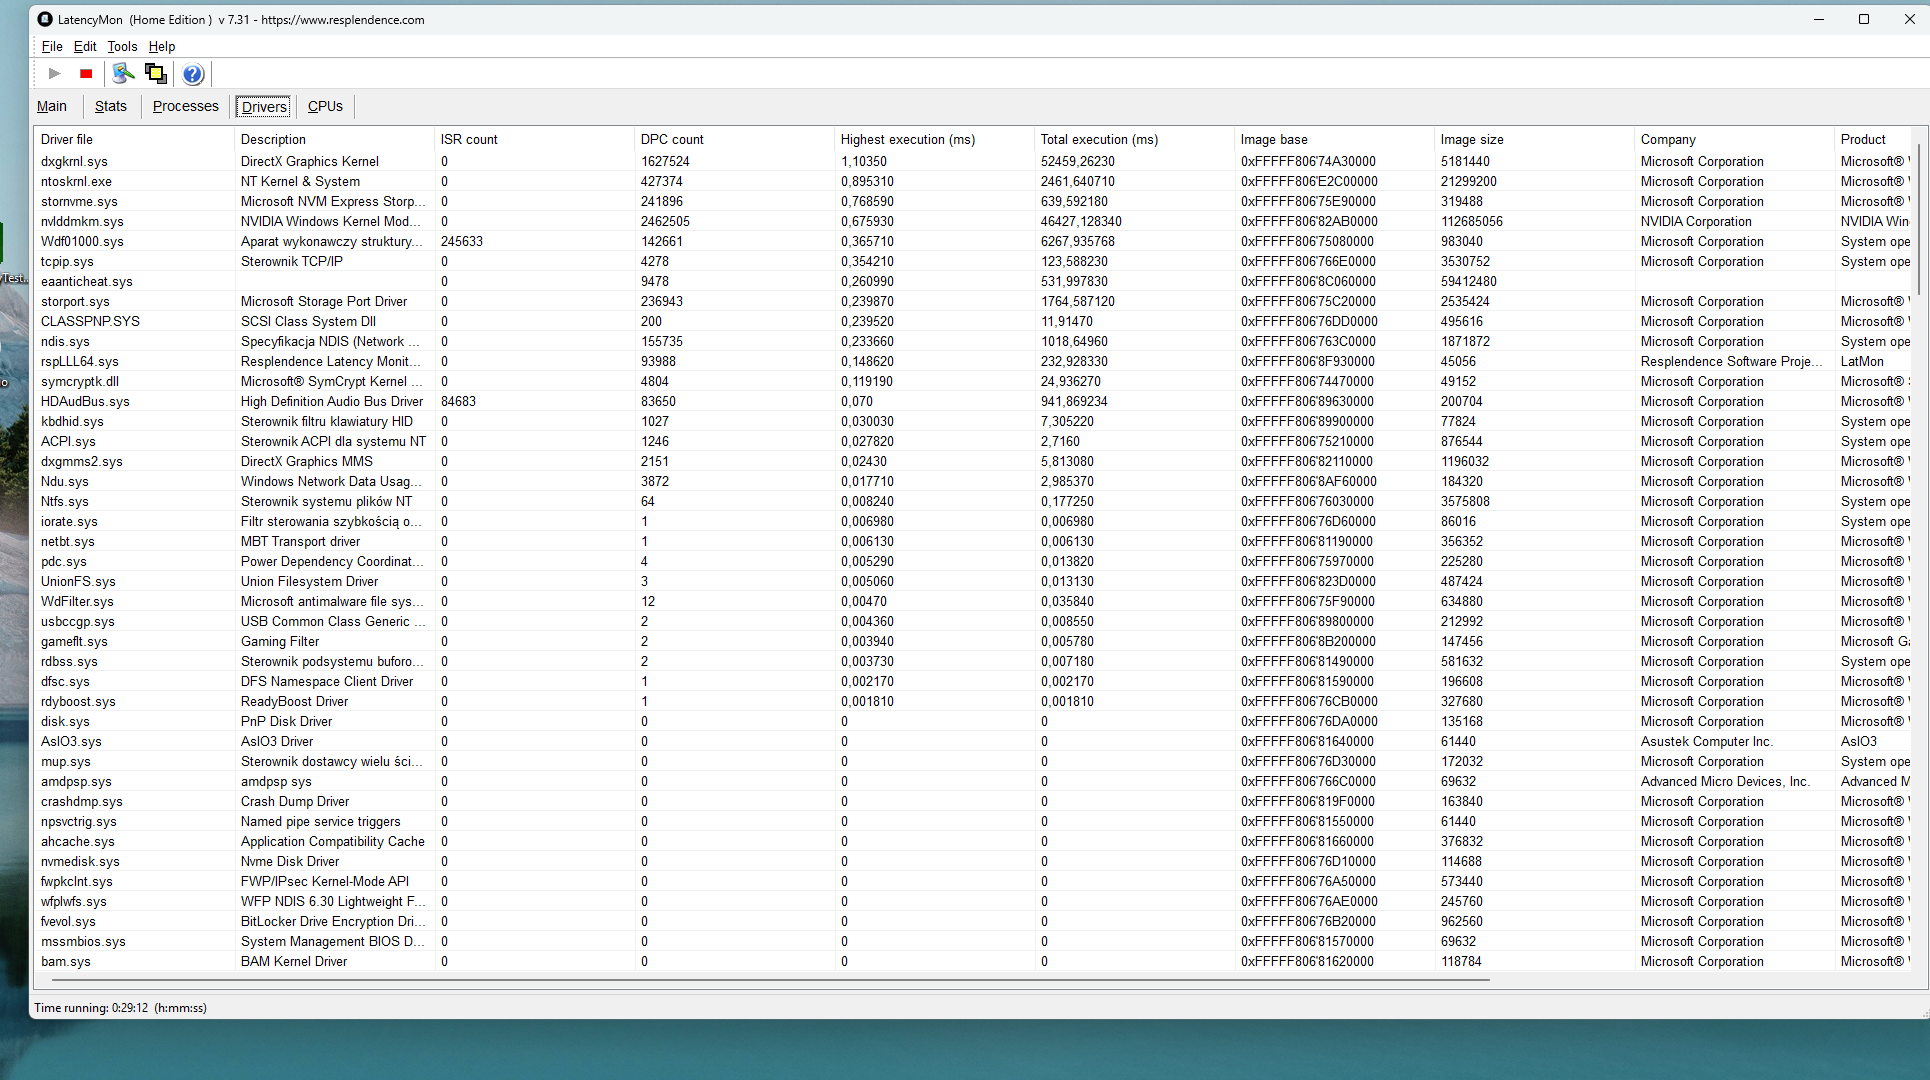Viewport: 1930px width, 1080px height.
Task: Click the stacked windows toolbar icon
Action: 155,74
